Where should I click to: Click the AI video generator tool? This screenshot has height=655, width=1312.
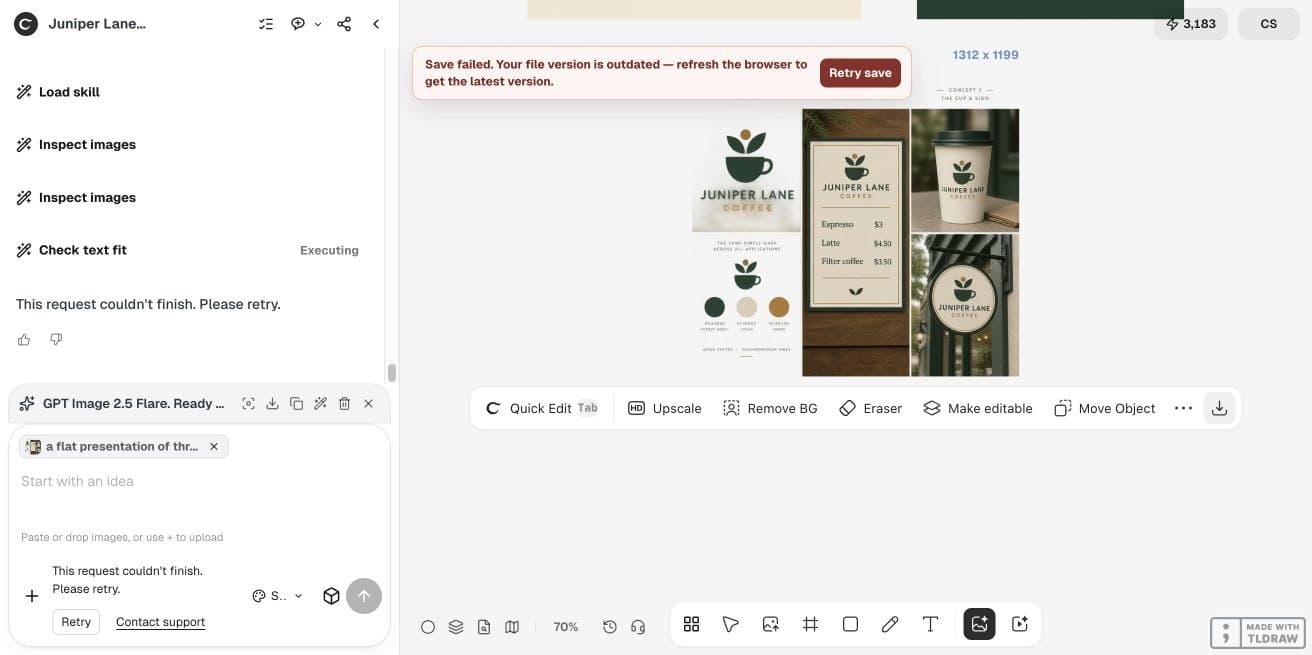pos(1020,624)
